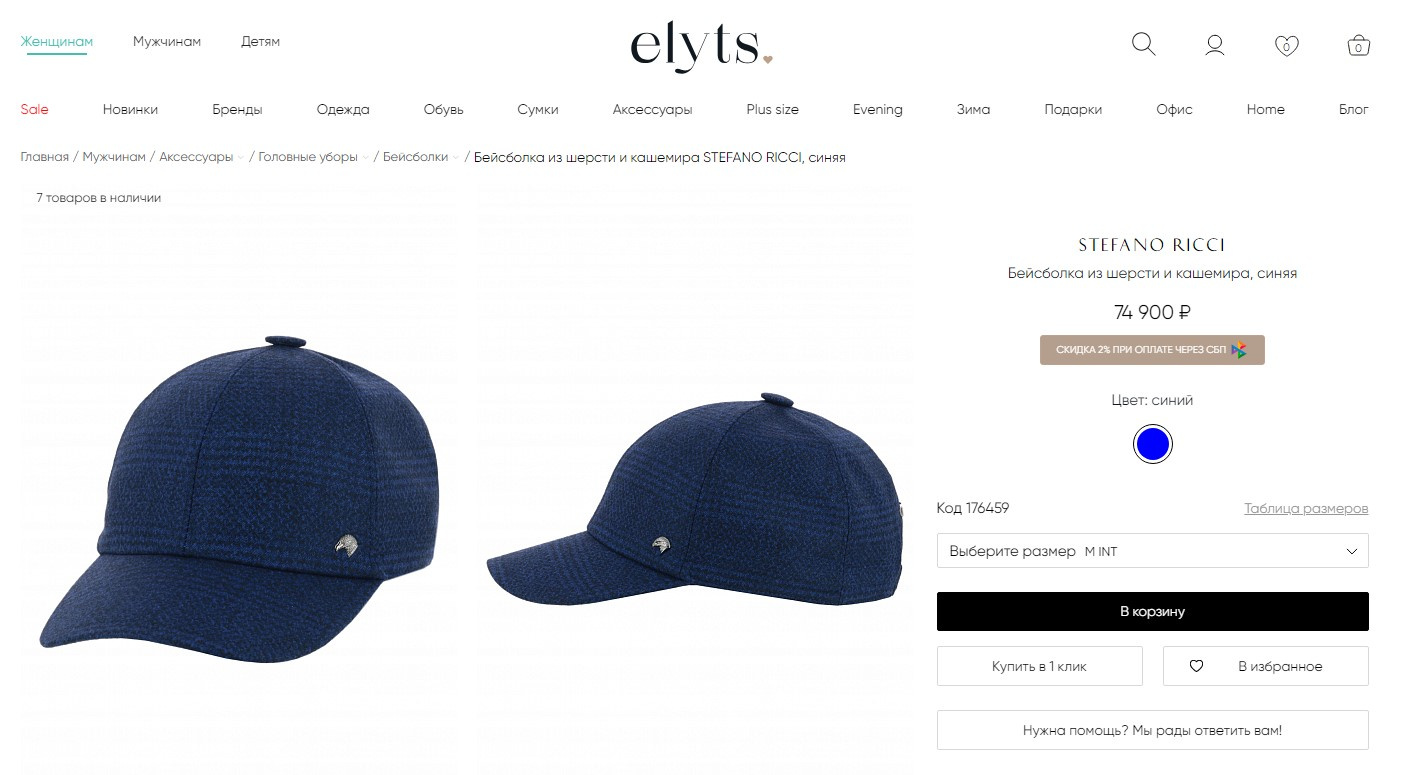Image resolution: width=1421 pixels, height=775 pixels.
Task: Expand the Головные уборы breadcrumb chevron
Action: coord(365,157)
